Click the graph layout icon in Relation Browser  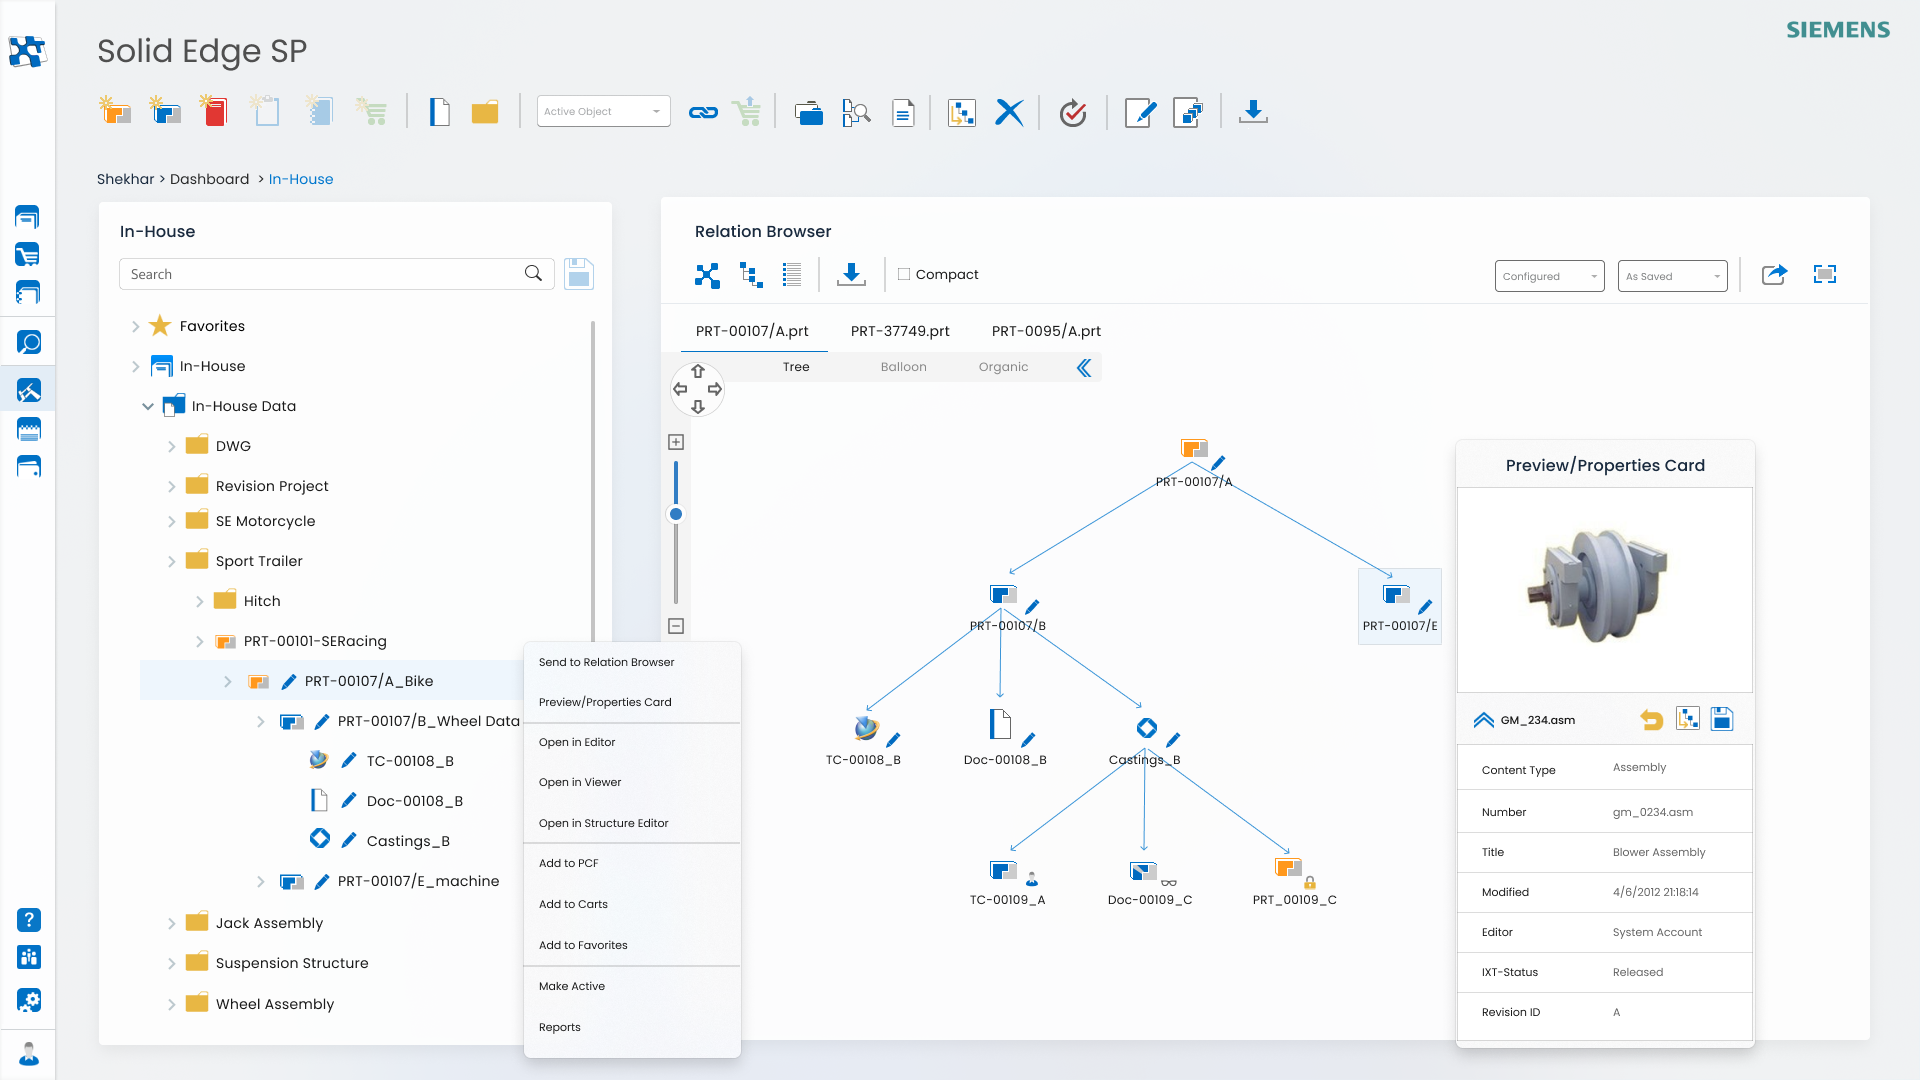click(707, 275)
